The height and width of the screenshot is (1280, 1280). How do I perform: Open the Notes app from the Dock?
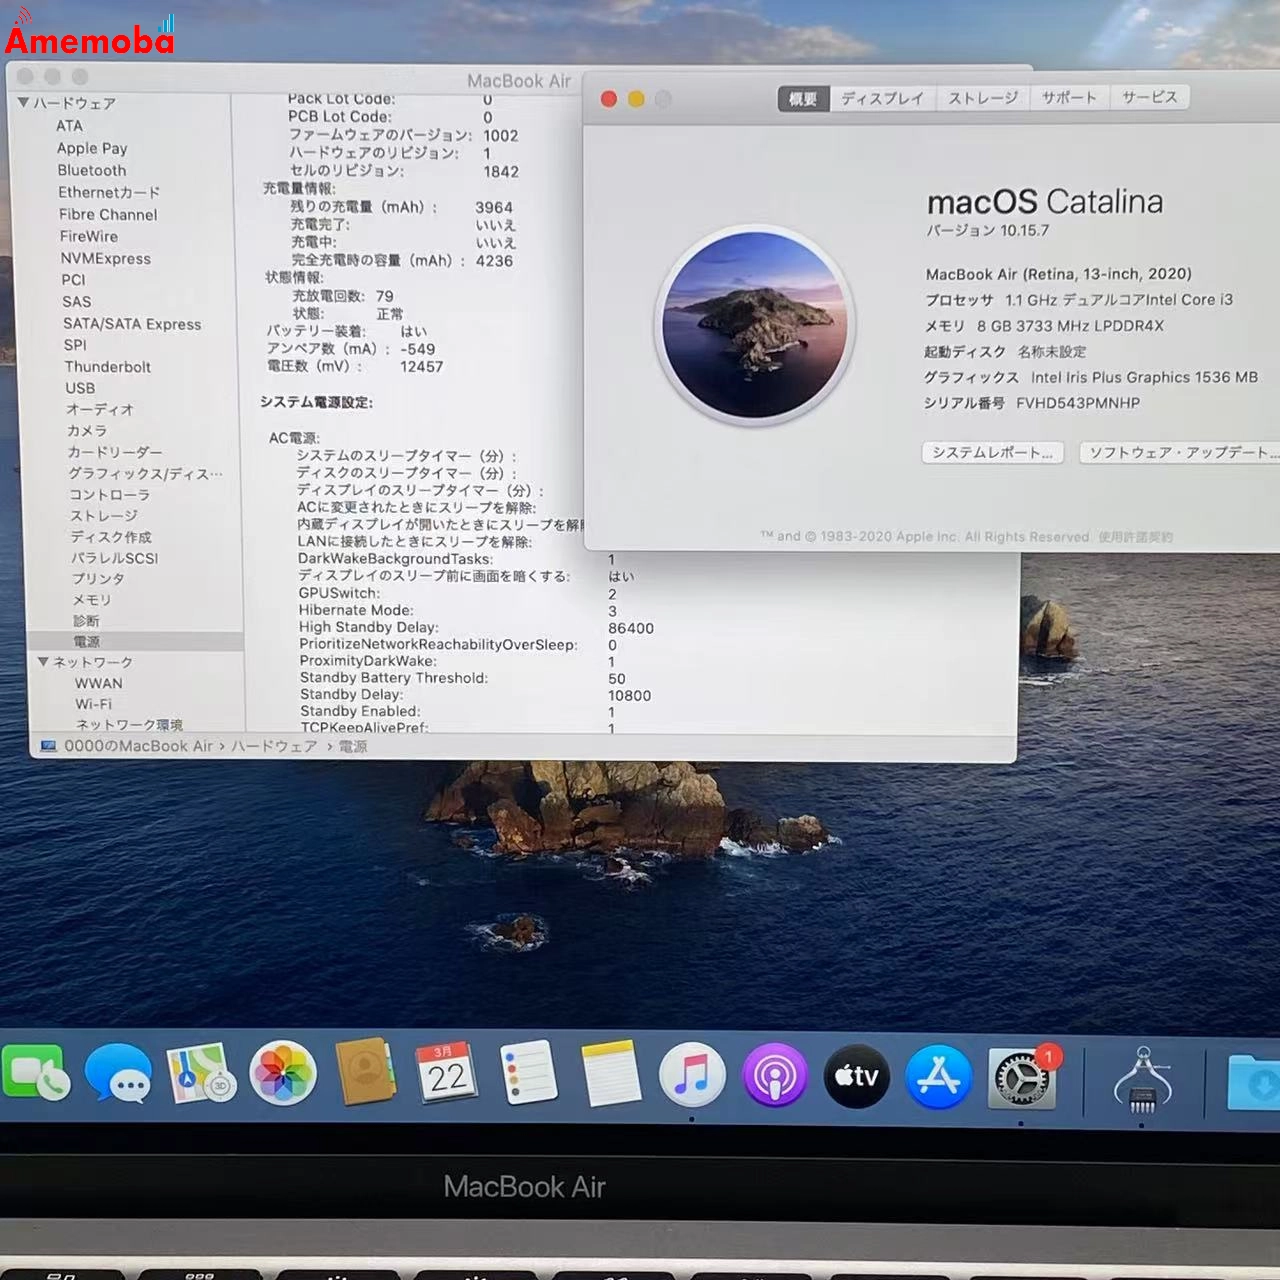(x=611, y=1075)
